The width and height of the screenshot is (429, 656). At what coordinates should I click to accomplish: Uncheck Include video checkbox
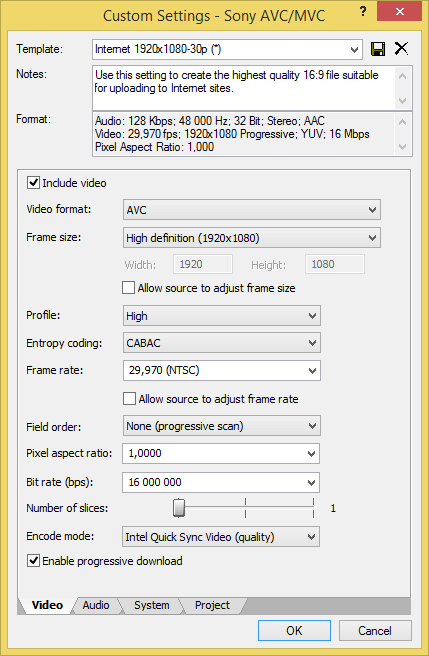pyautogui.click(x=33, y=183)
